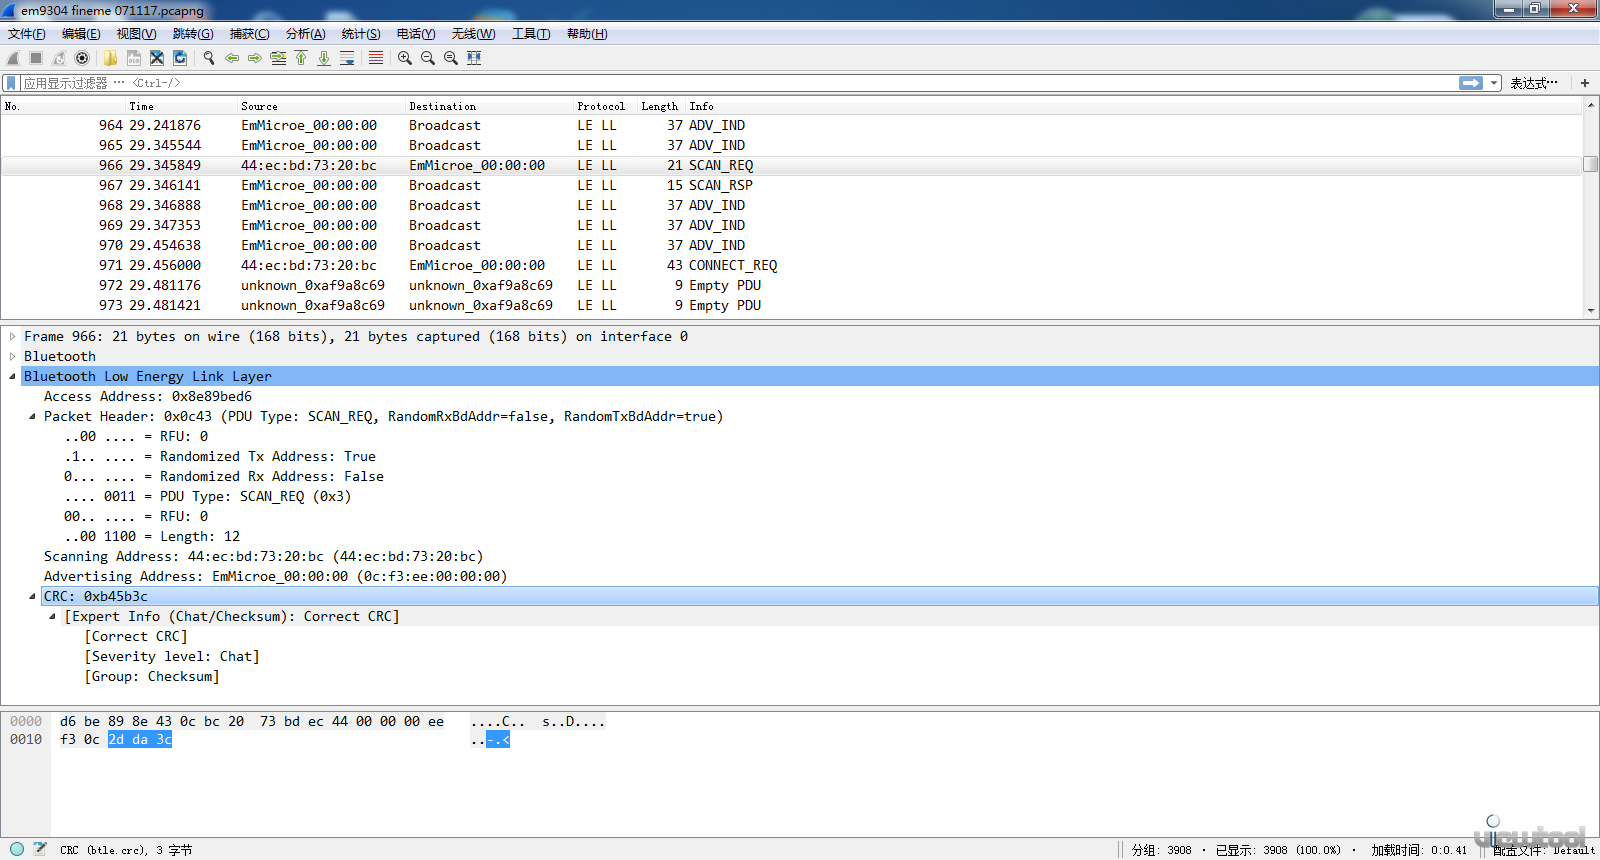Click the stop capture square icon

pyautogui.click(x=36, y=58)
